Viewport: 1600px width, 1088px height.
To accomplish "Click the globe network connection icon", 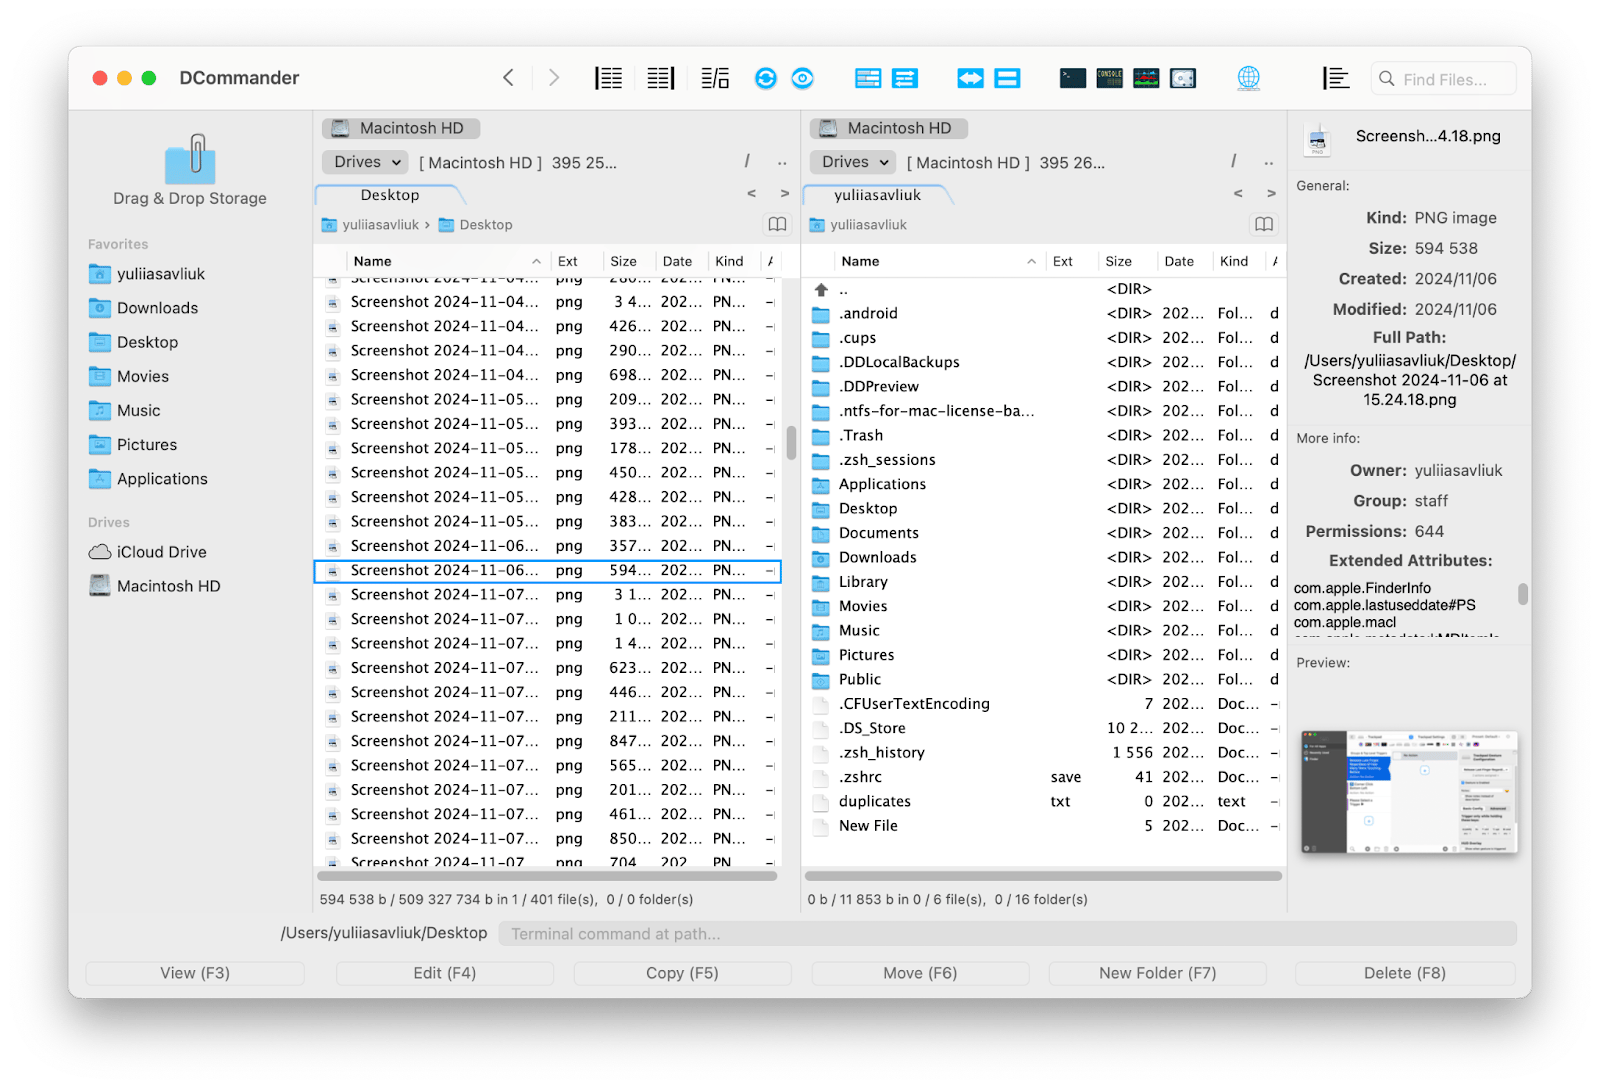I will (1248, 79).
